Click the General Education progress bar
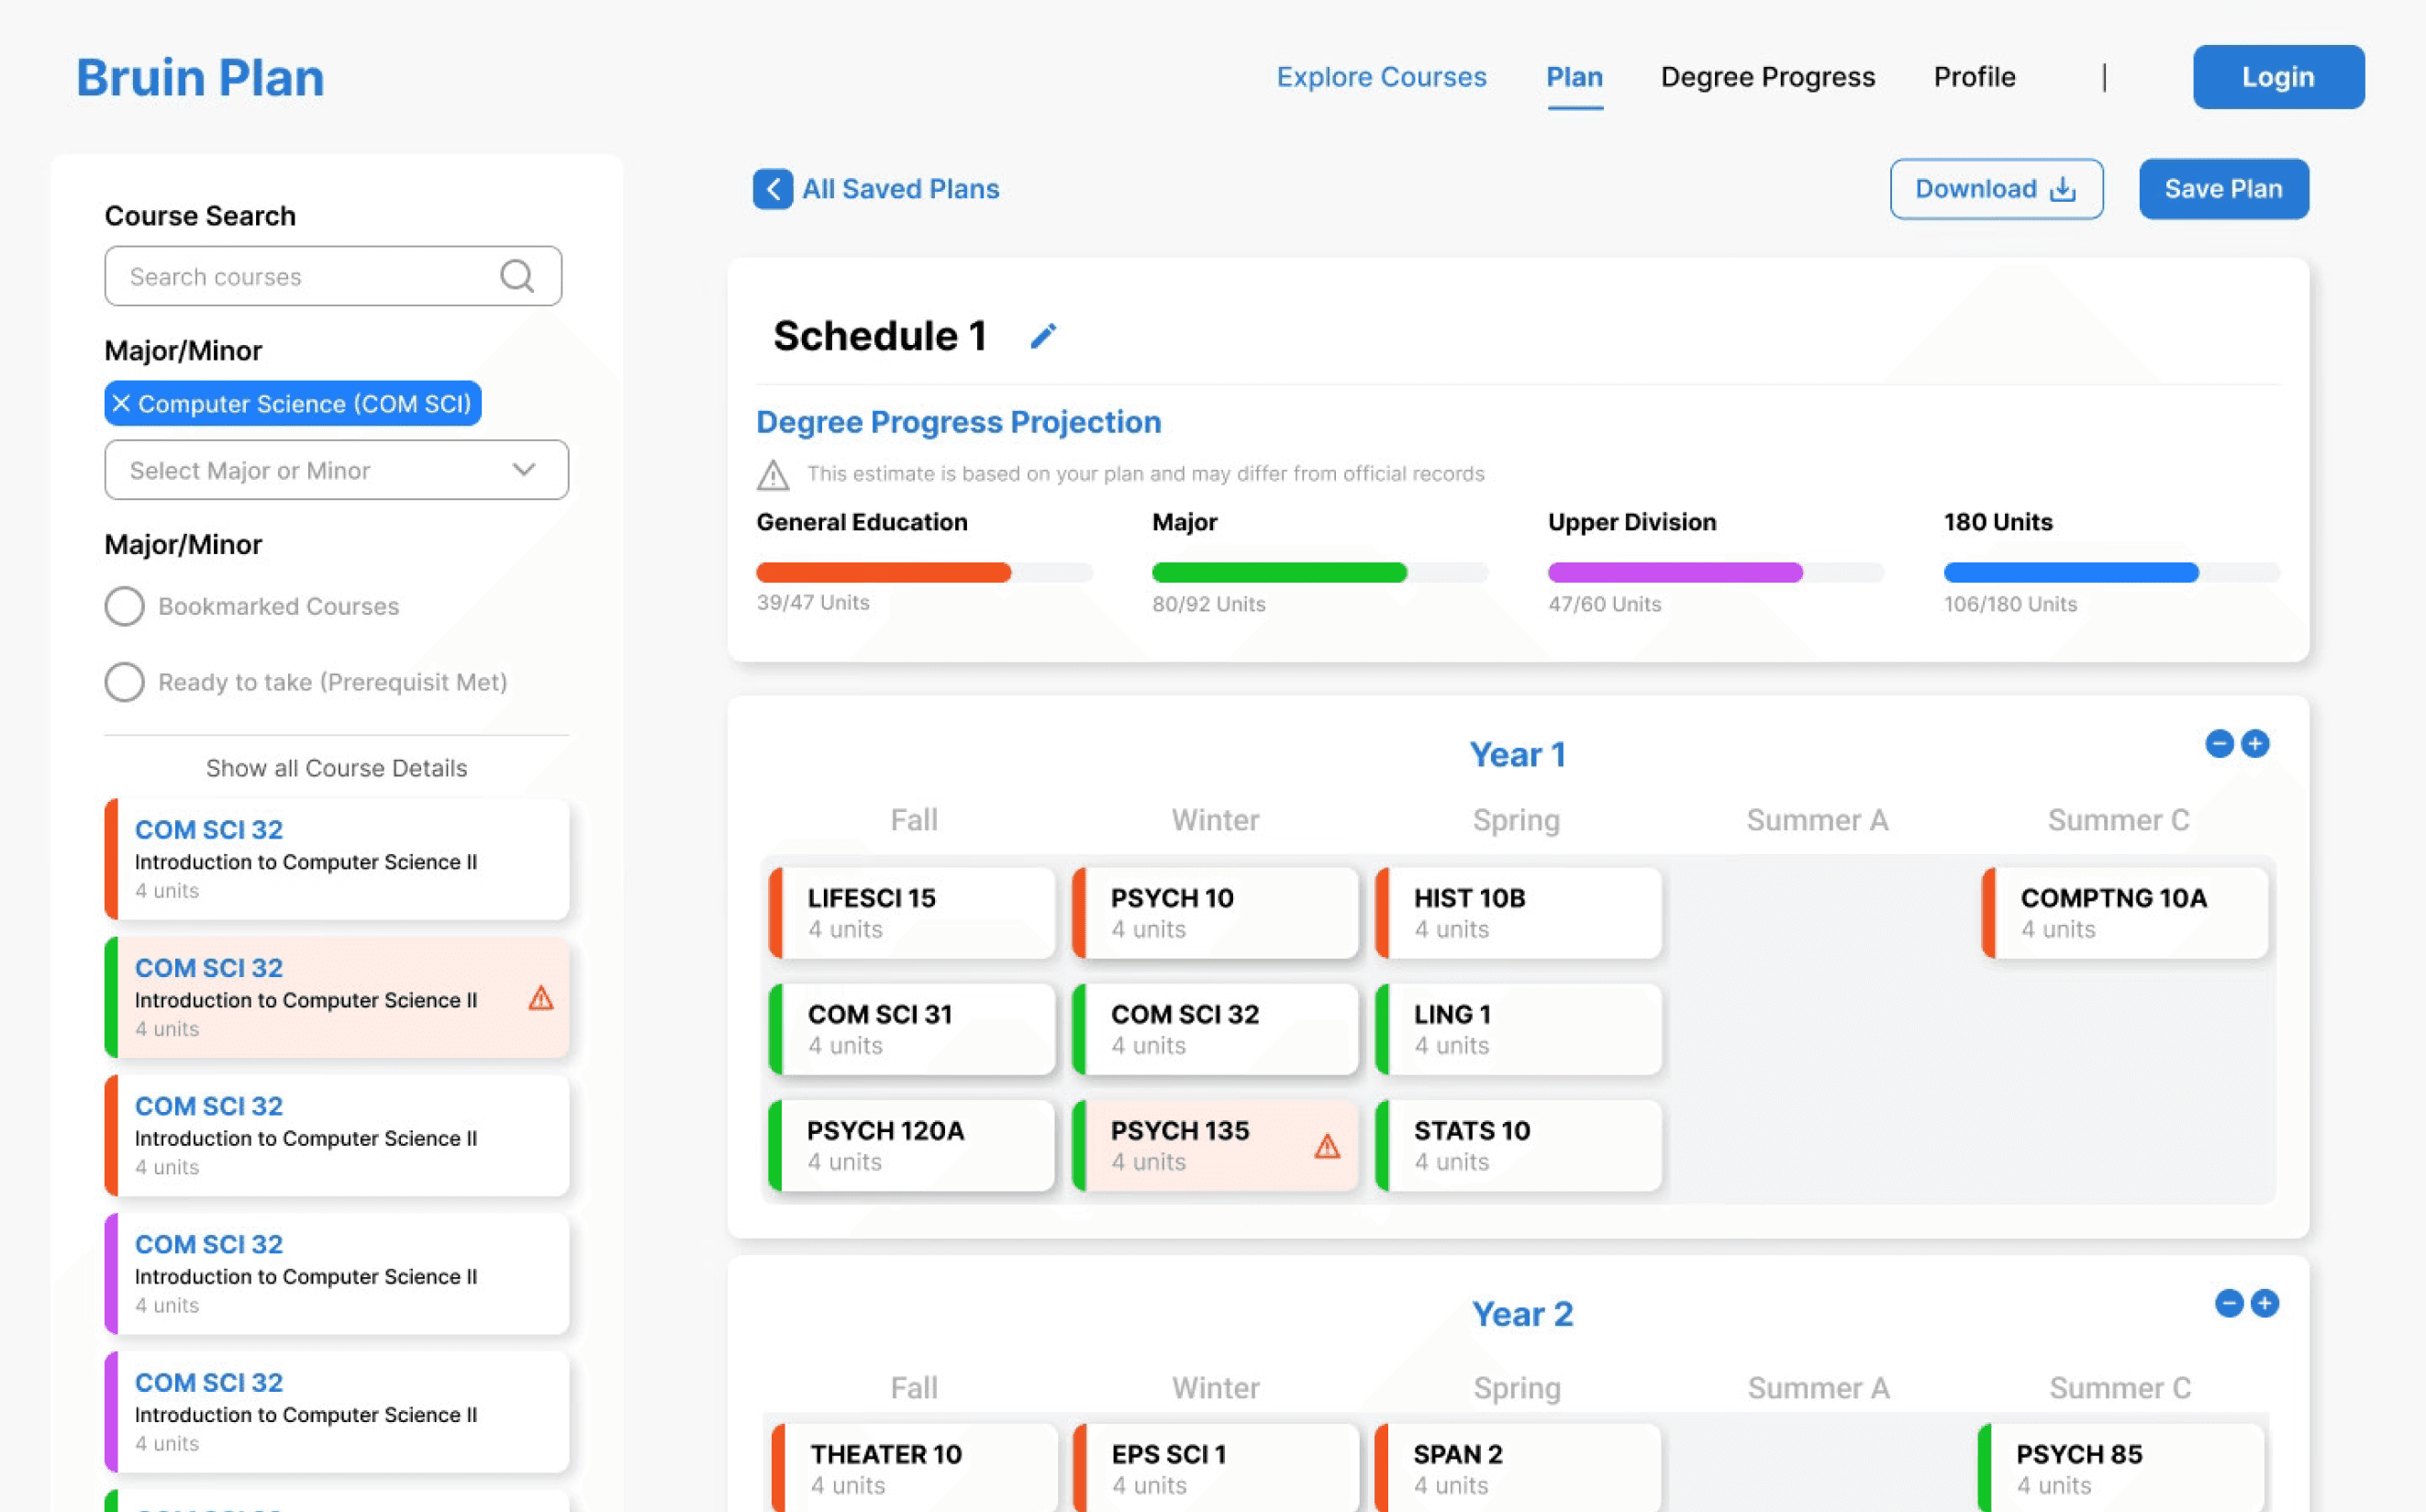 coord(924,573)
